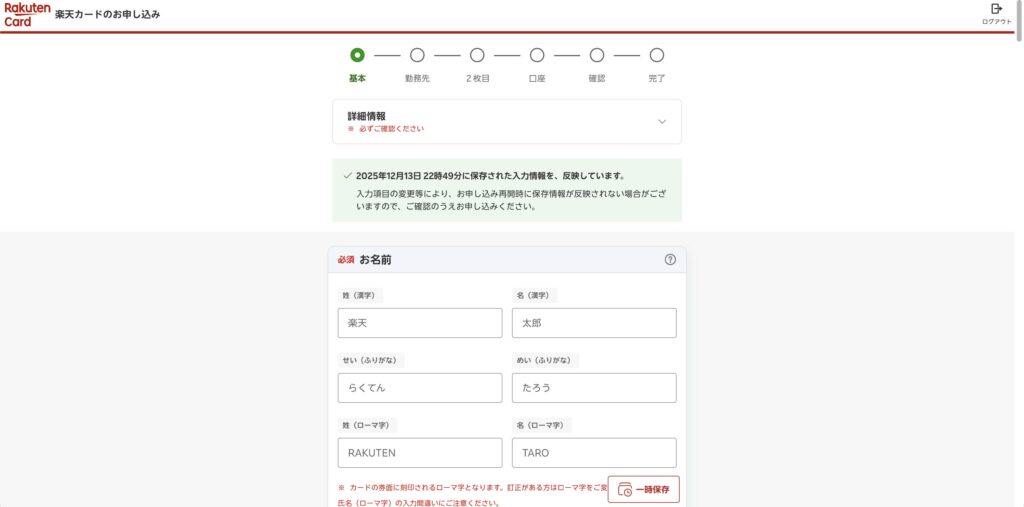Click the page vertical scrollbar
This screenshot has height=507, width=1024.
(x=1018, y=250)
